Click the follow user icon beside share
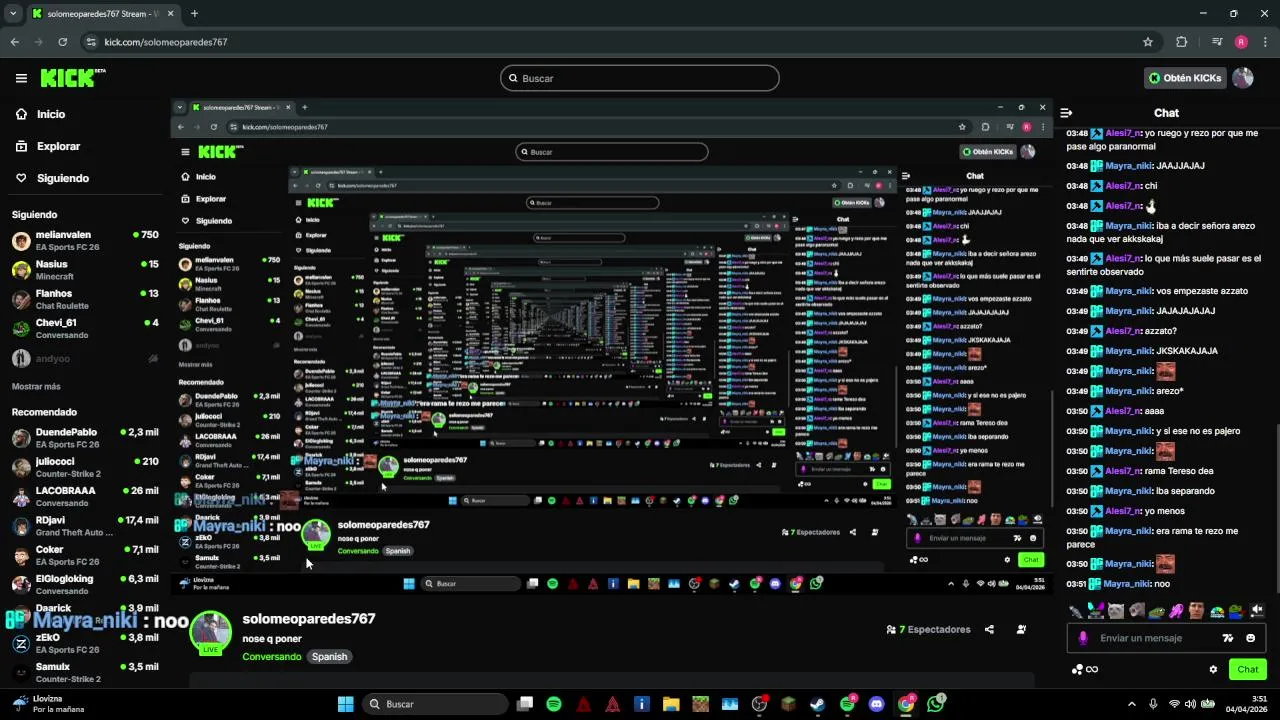Viewport: 1280px width, 720px height. coord(1021,630)
